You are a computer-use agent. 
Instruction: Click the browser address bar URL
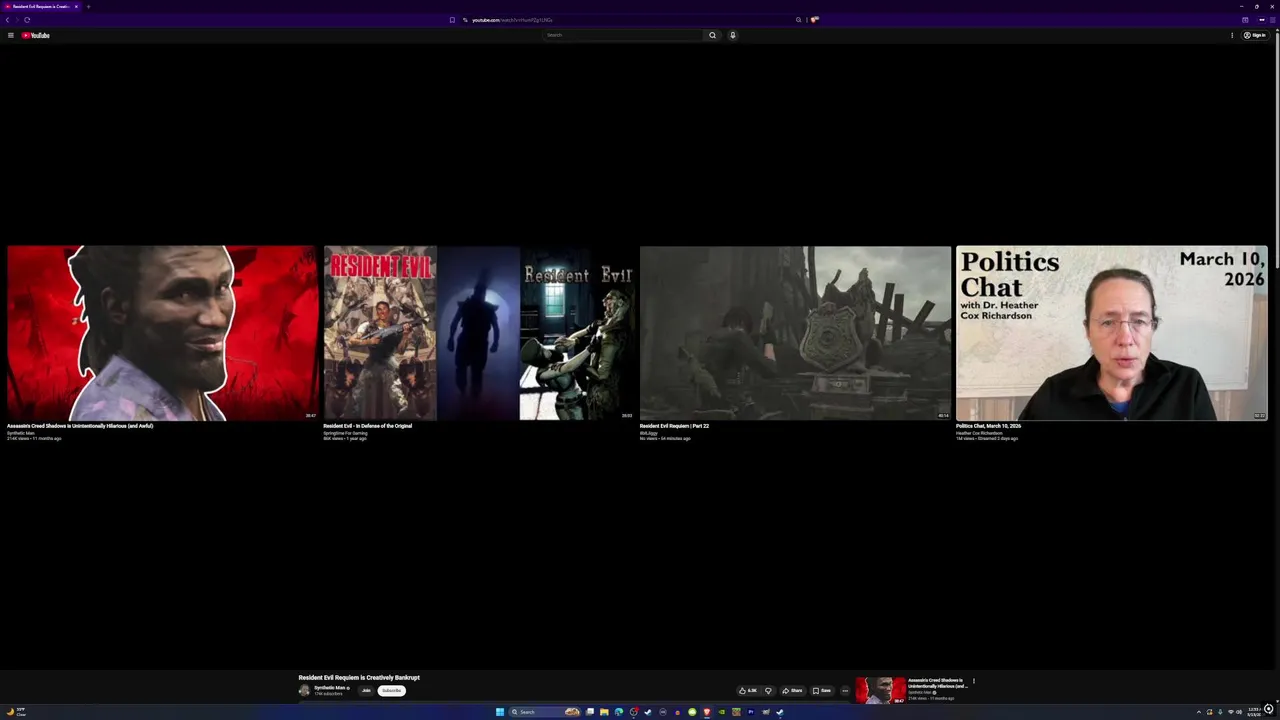click(512, 20)
